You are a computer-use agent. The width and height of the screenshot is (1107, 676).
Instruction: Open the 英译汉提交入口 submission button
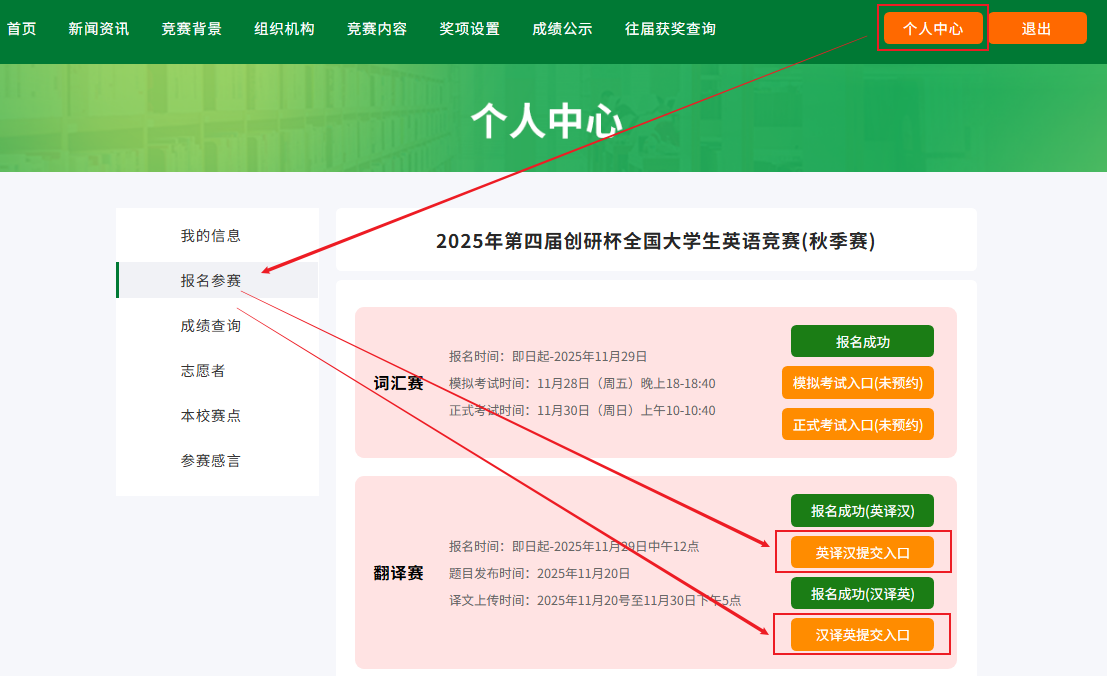(862, 552)
